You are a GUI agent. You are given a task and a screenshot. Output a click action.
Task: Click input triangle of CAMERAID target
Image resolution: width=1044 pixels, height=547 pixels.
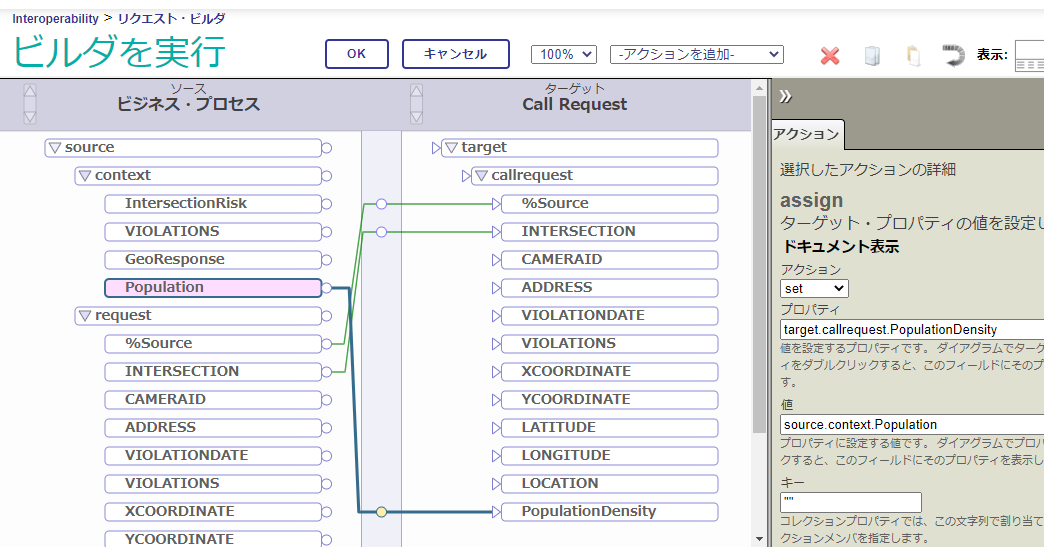(x=496, y=260)
